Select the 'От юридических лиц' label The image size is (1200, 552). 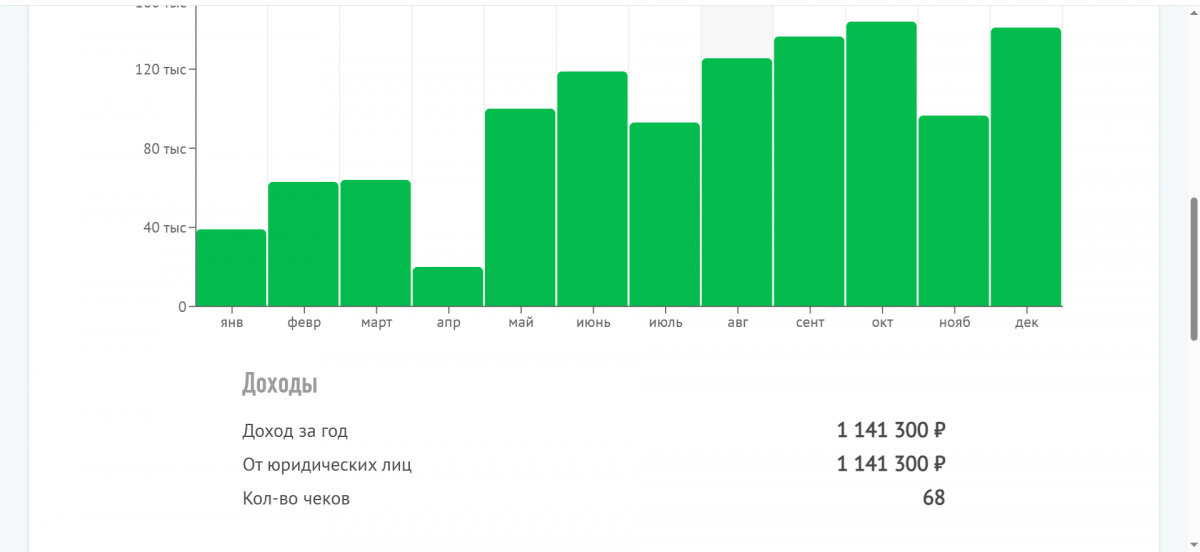pos(327,464)
